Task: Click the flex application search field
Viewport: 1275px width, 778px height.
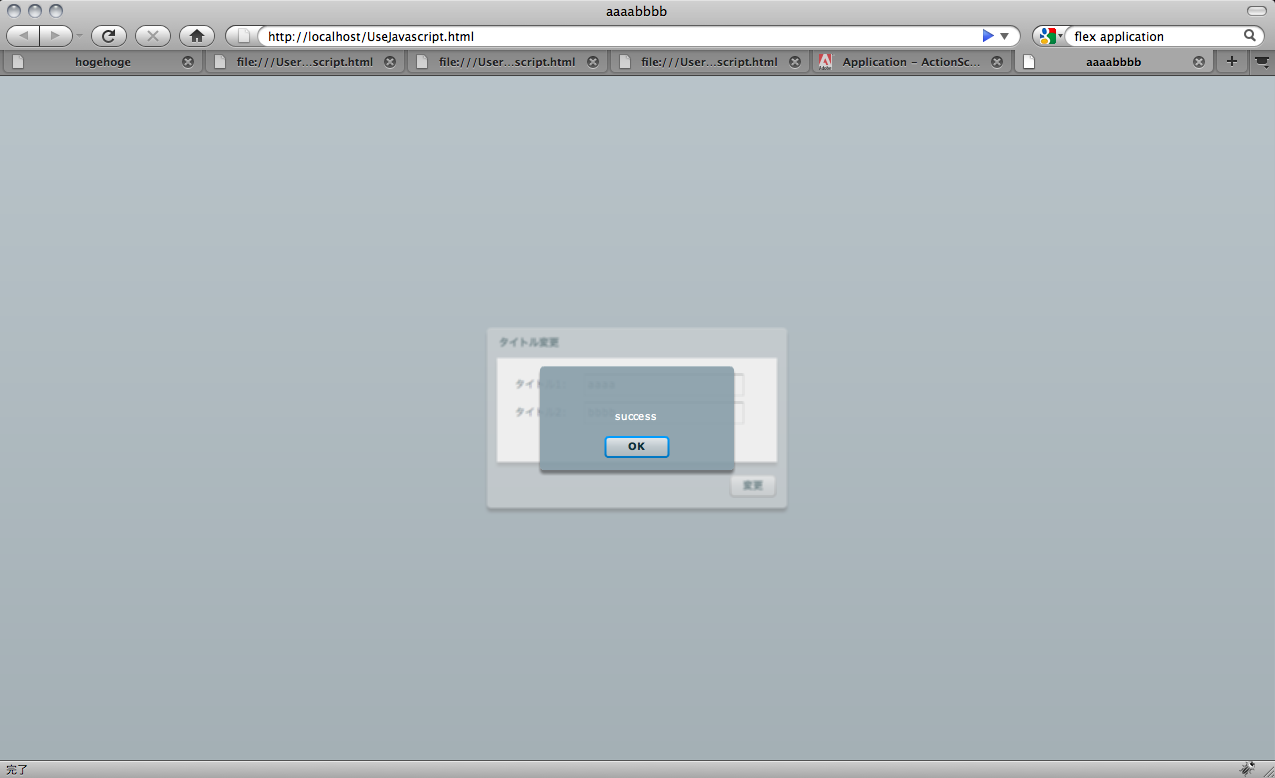Action: click(x=1155, y=36)
